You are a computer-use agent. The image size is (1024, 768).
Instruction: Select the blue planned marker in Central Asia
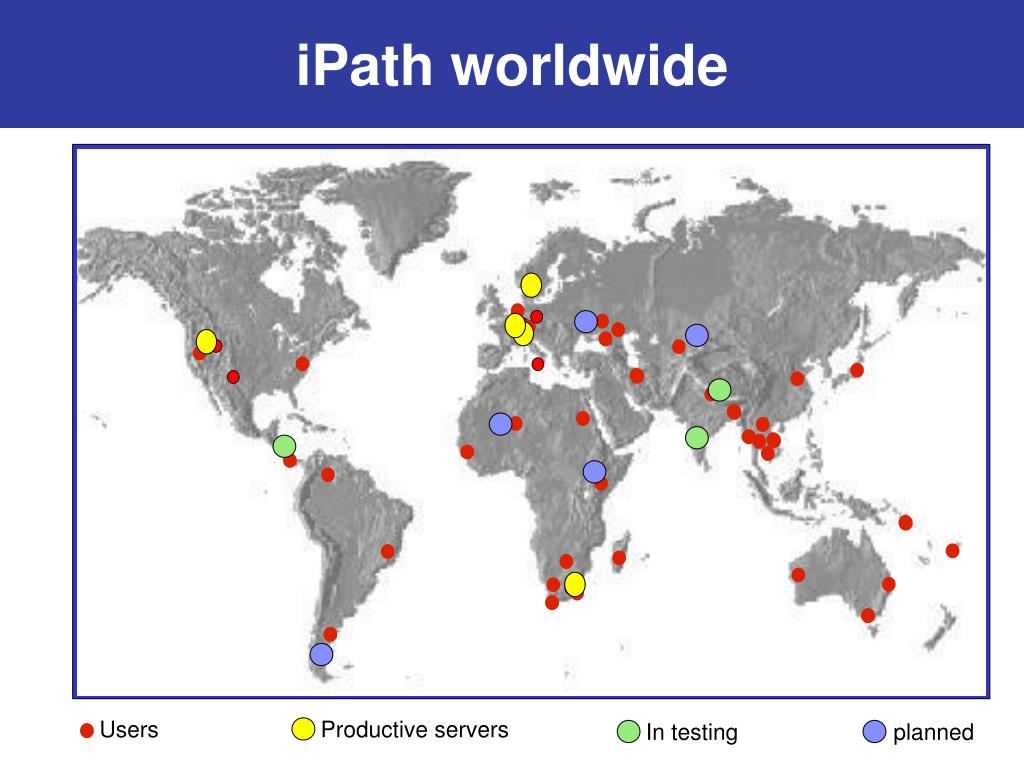pyautogui.click(x=697, y=335)
